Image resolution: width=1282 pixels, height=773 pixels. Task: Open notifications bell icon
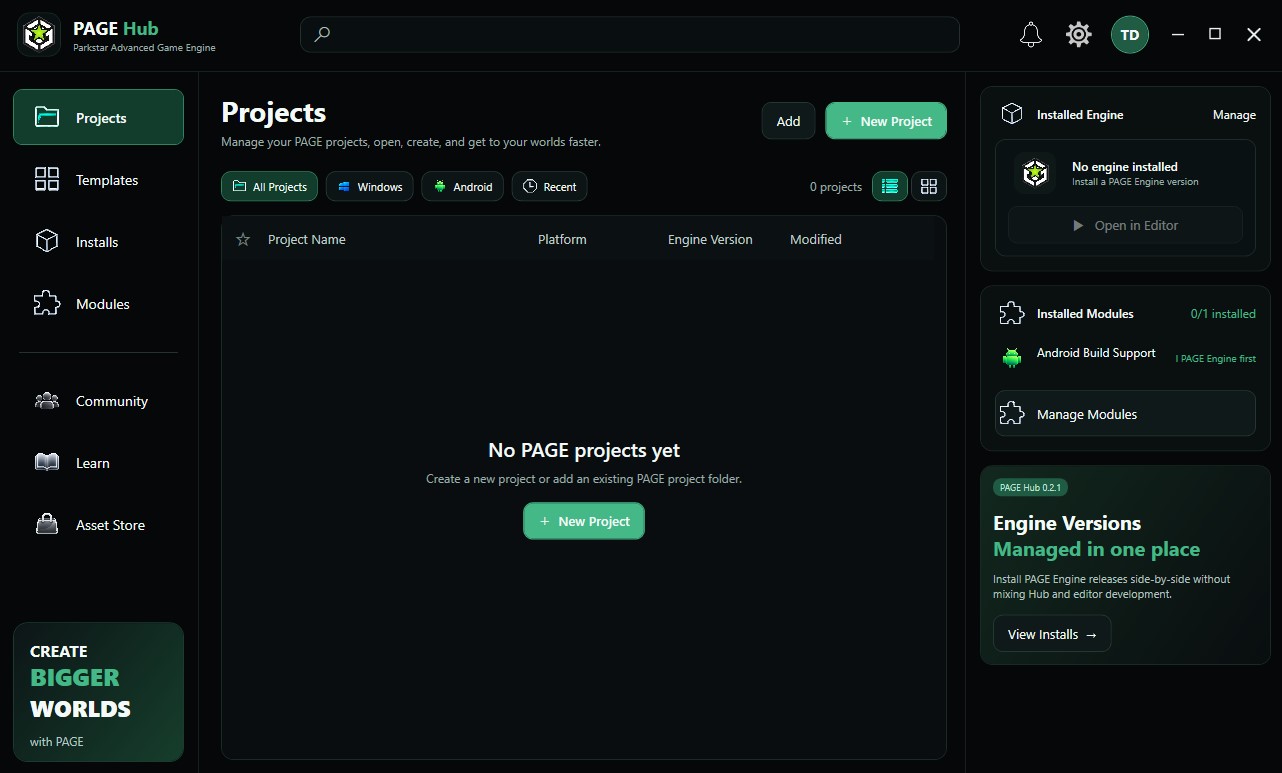(1031, 35)
